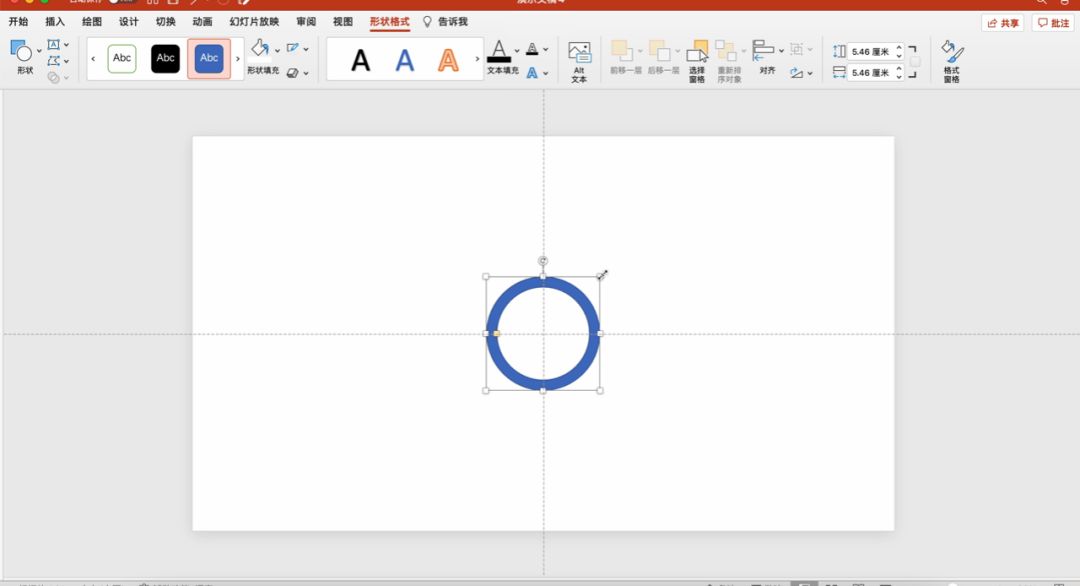This screenshot has height=586, width=1080.
Task: Click the shape width stepper arrows
Action: point(899,72)
